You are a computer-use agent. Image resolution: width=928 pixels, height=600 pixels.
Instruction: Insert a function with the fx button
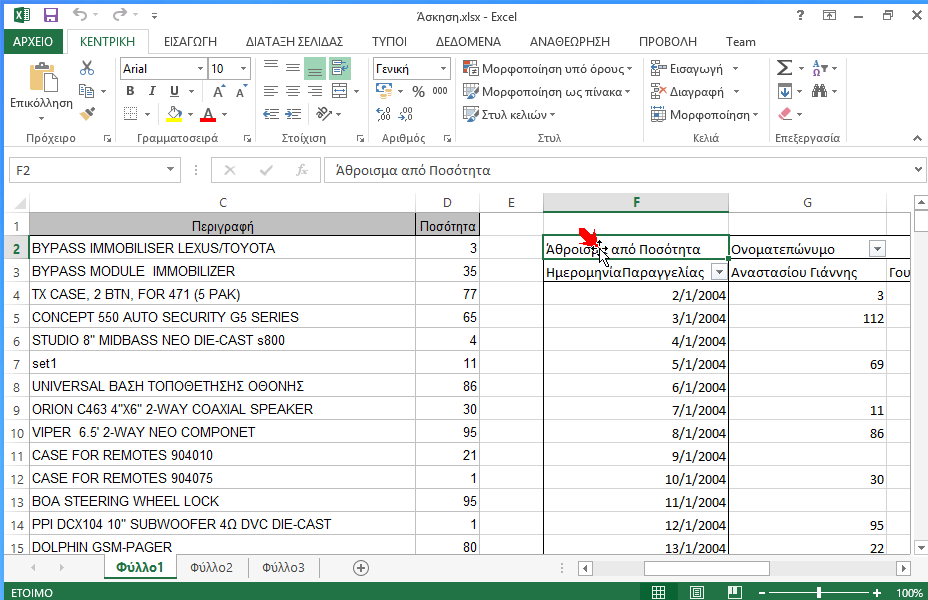point(302,170)
